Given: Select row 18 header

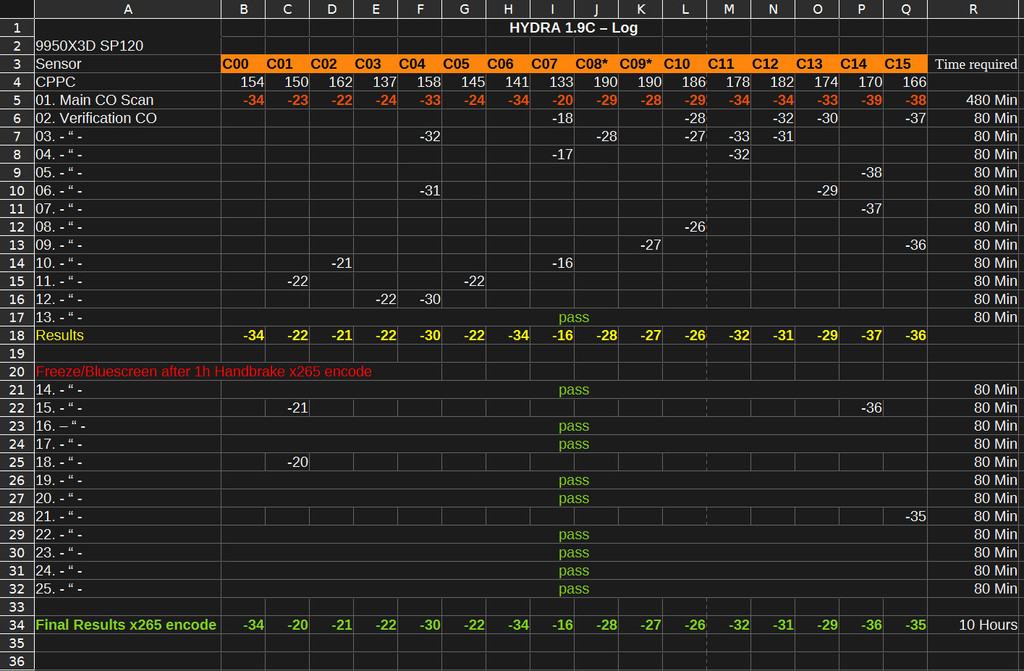Looking at the screenshot, I should pyautogui.click(x=17, y=336).
